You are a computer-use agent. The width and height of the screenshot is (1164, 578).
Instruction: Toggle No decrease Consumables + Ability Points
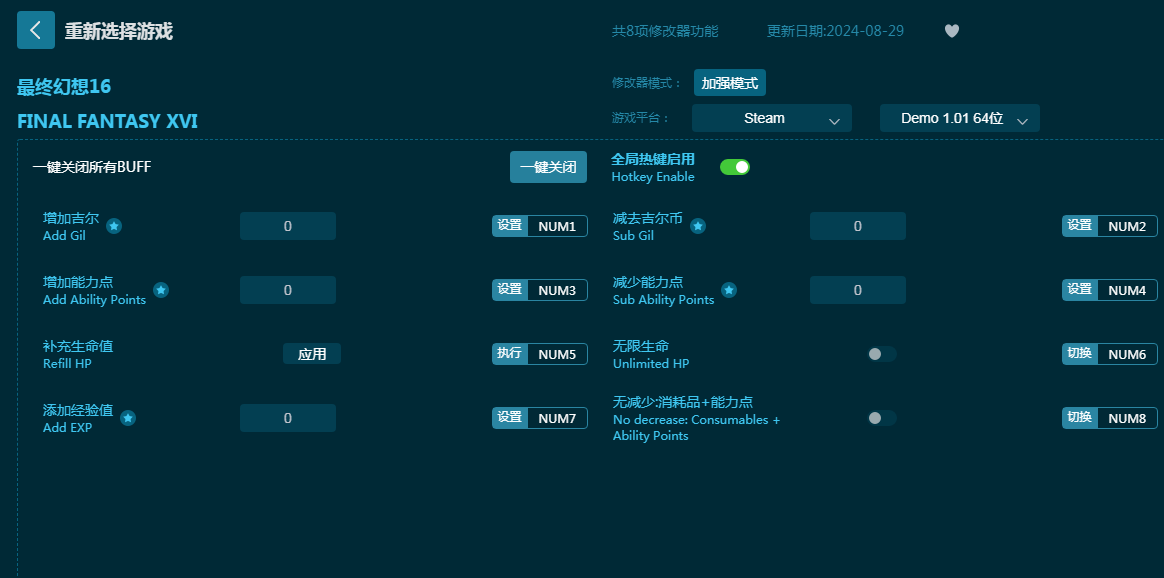pyautogui.click(x=881, y=418)
